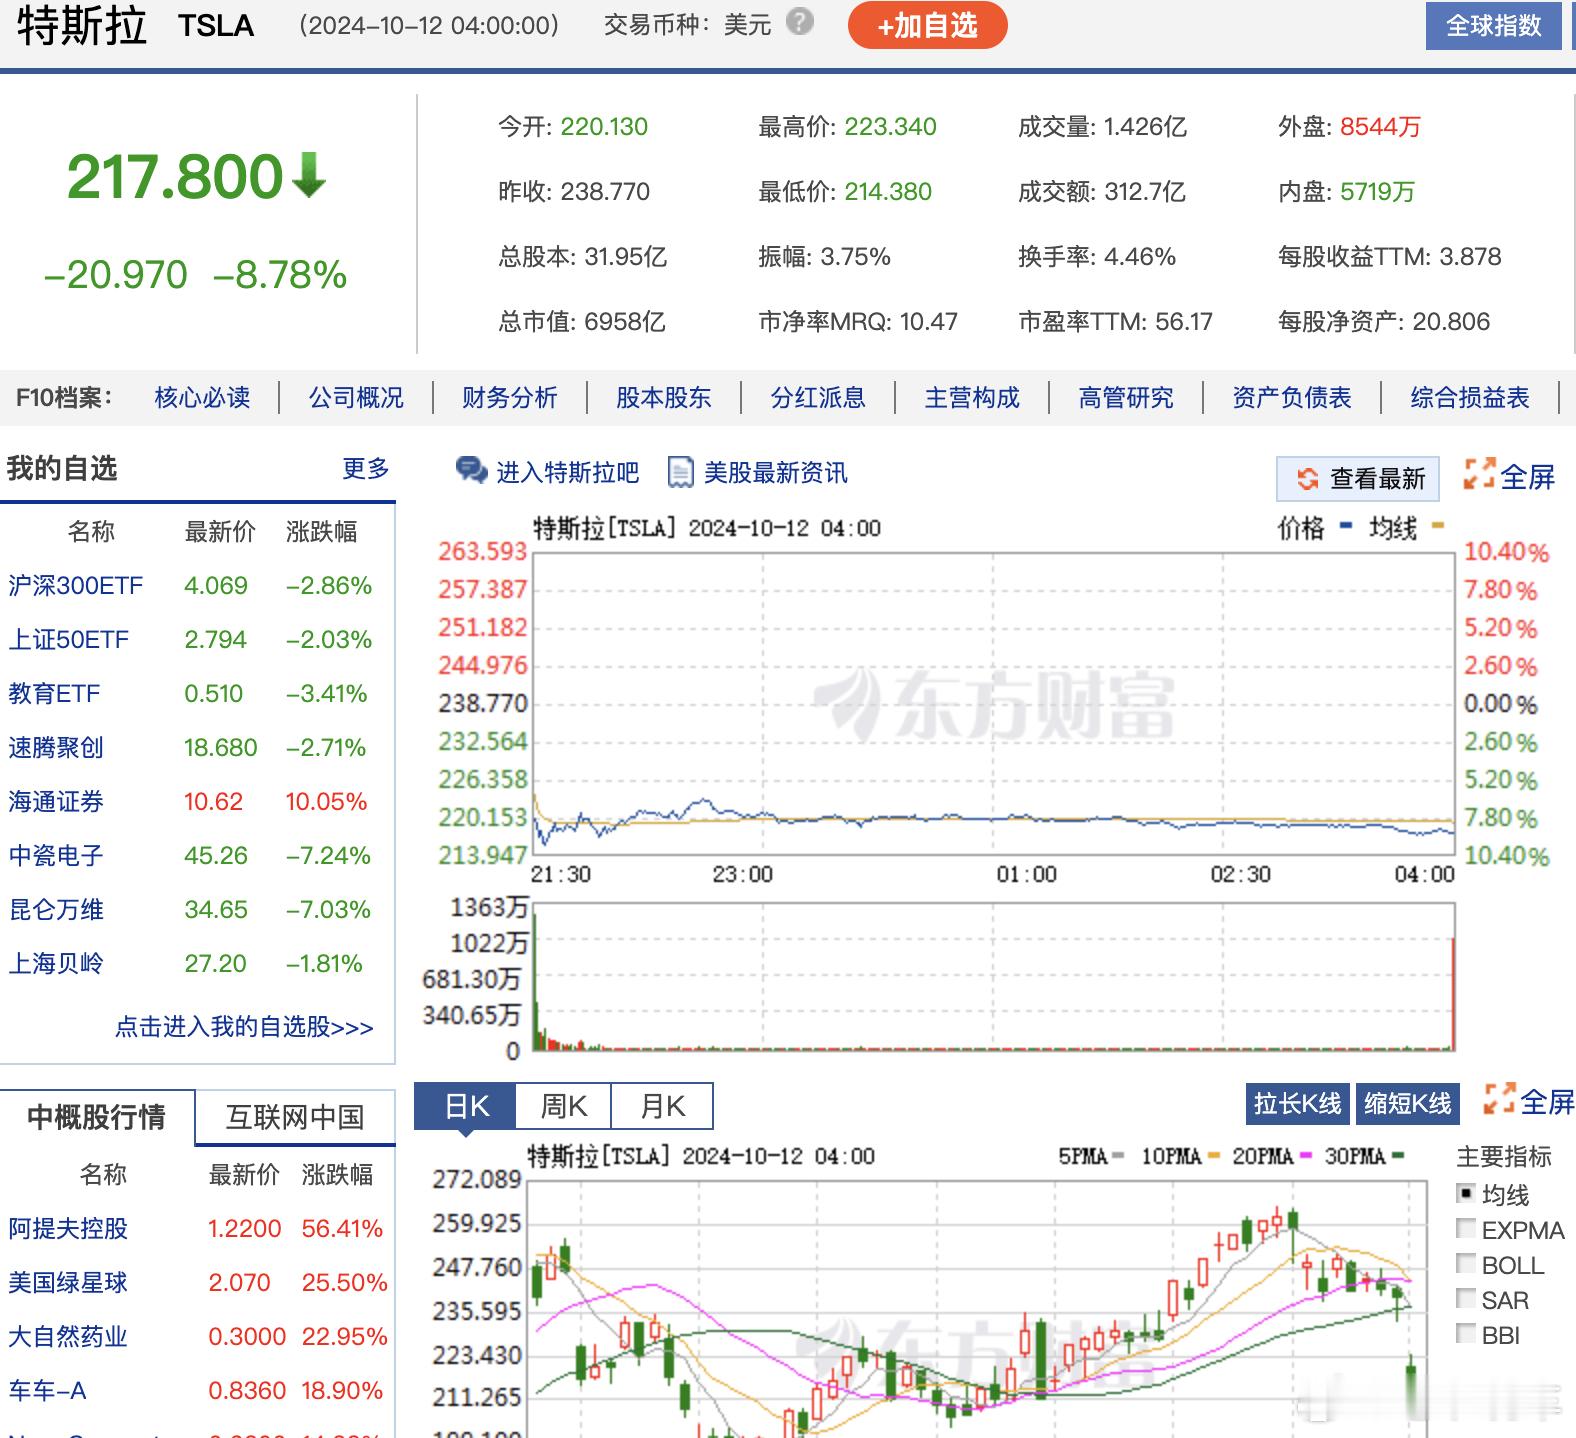Screen dimensions: 1576x1438
Task: Click the 全球指数 button
Action: coord(1494,25)
